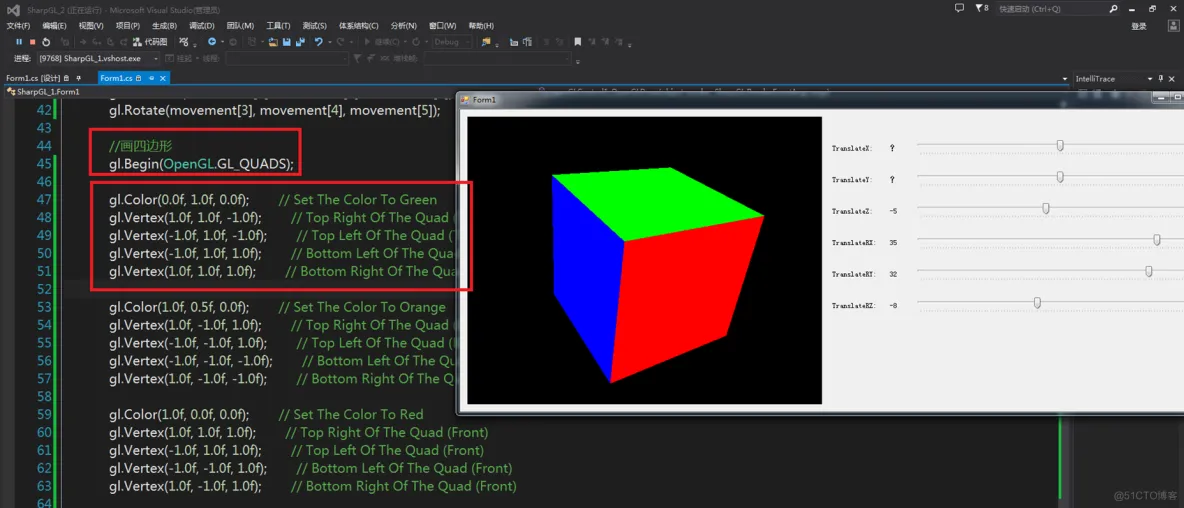The width and height of the screenshot is (1184, 508).
Task: Open the 窗口(W) menu
Action: point(442,26)
